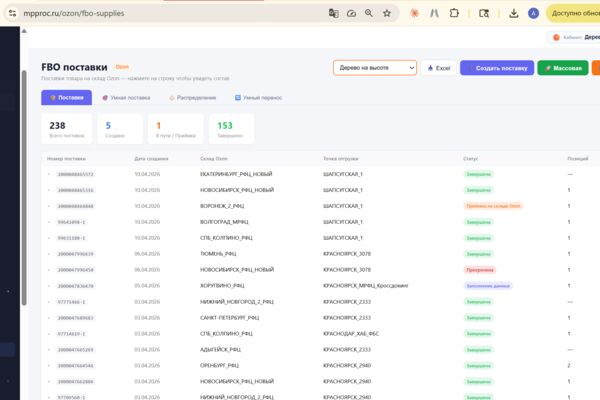Click the green 'Массовая' button

click(x=562, y=68)
